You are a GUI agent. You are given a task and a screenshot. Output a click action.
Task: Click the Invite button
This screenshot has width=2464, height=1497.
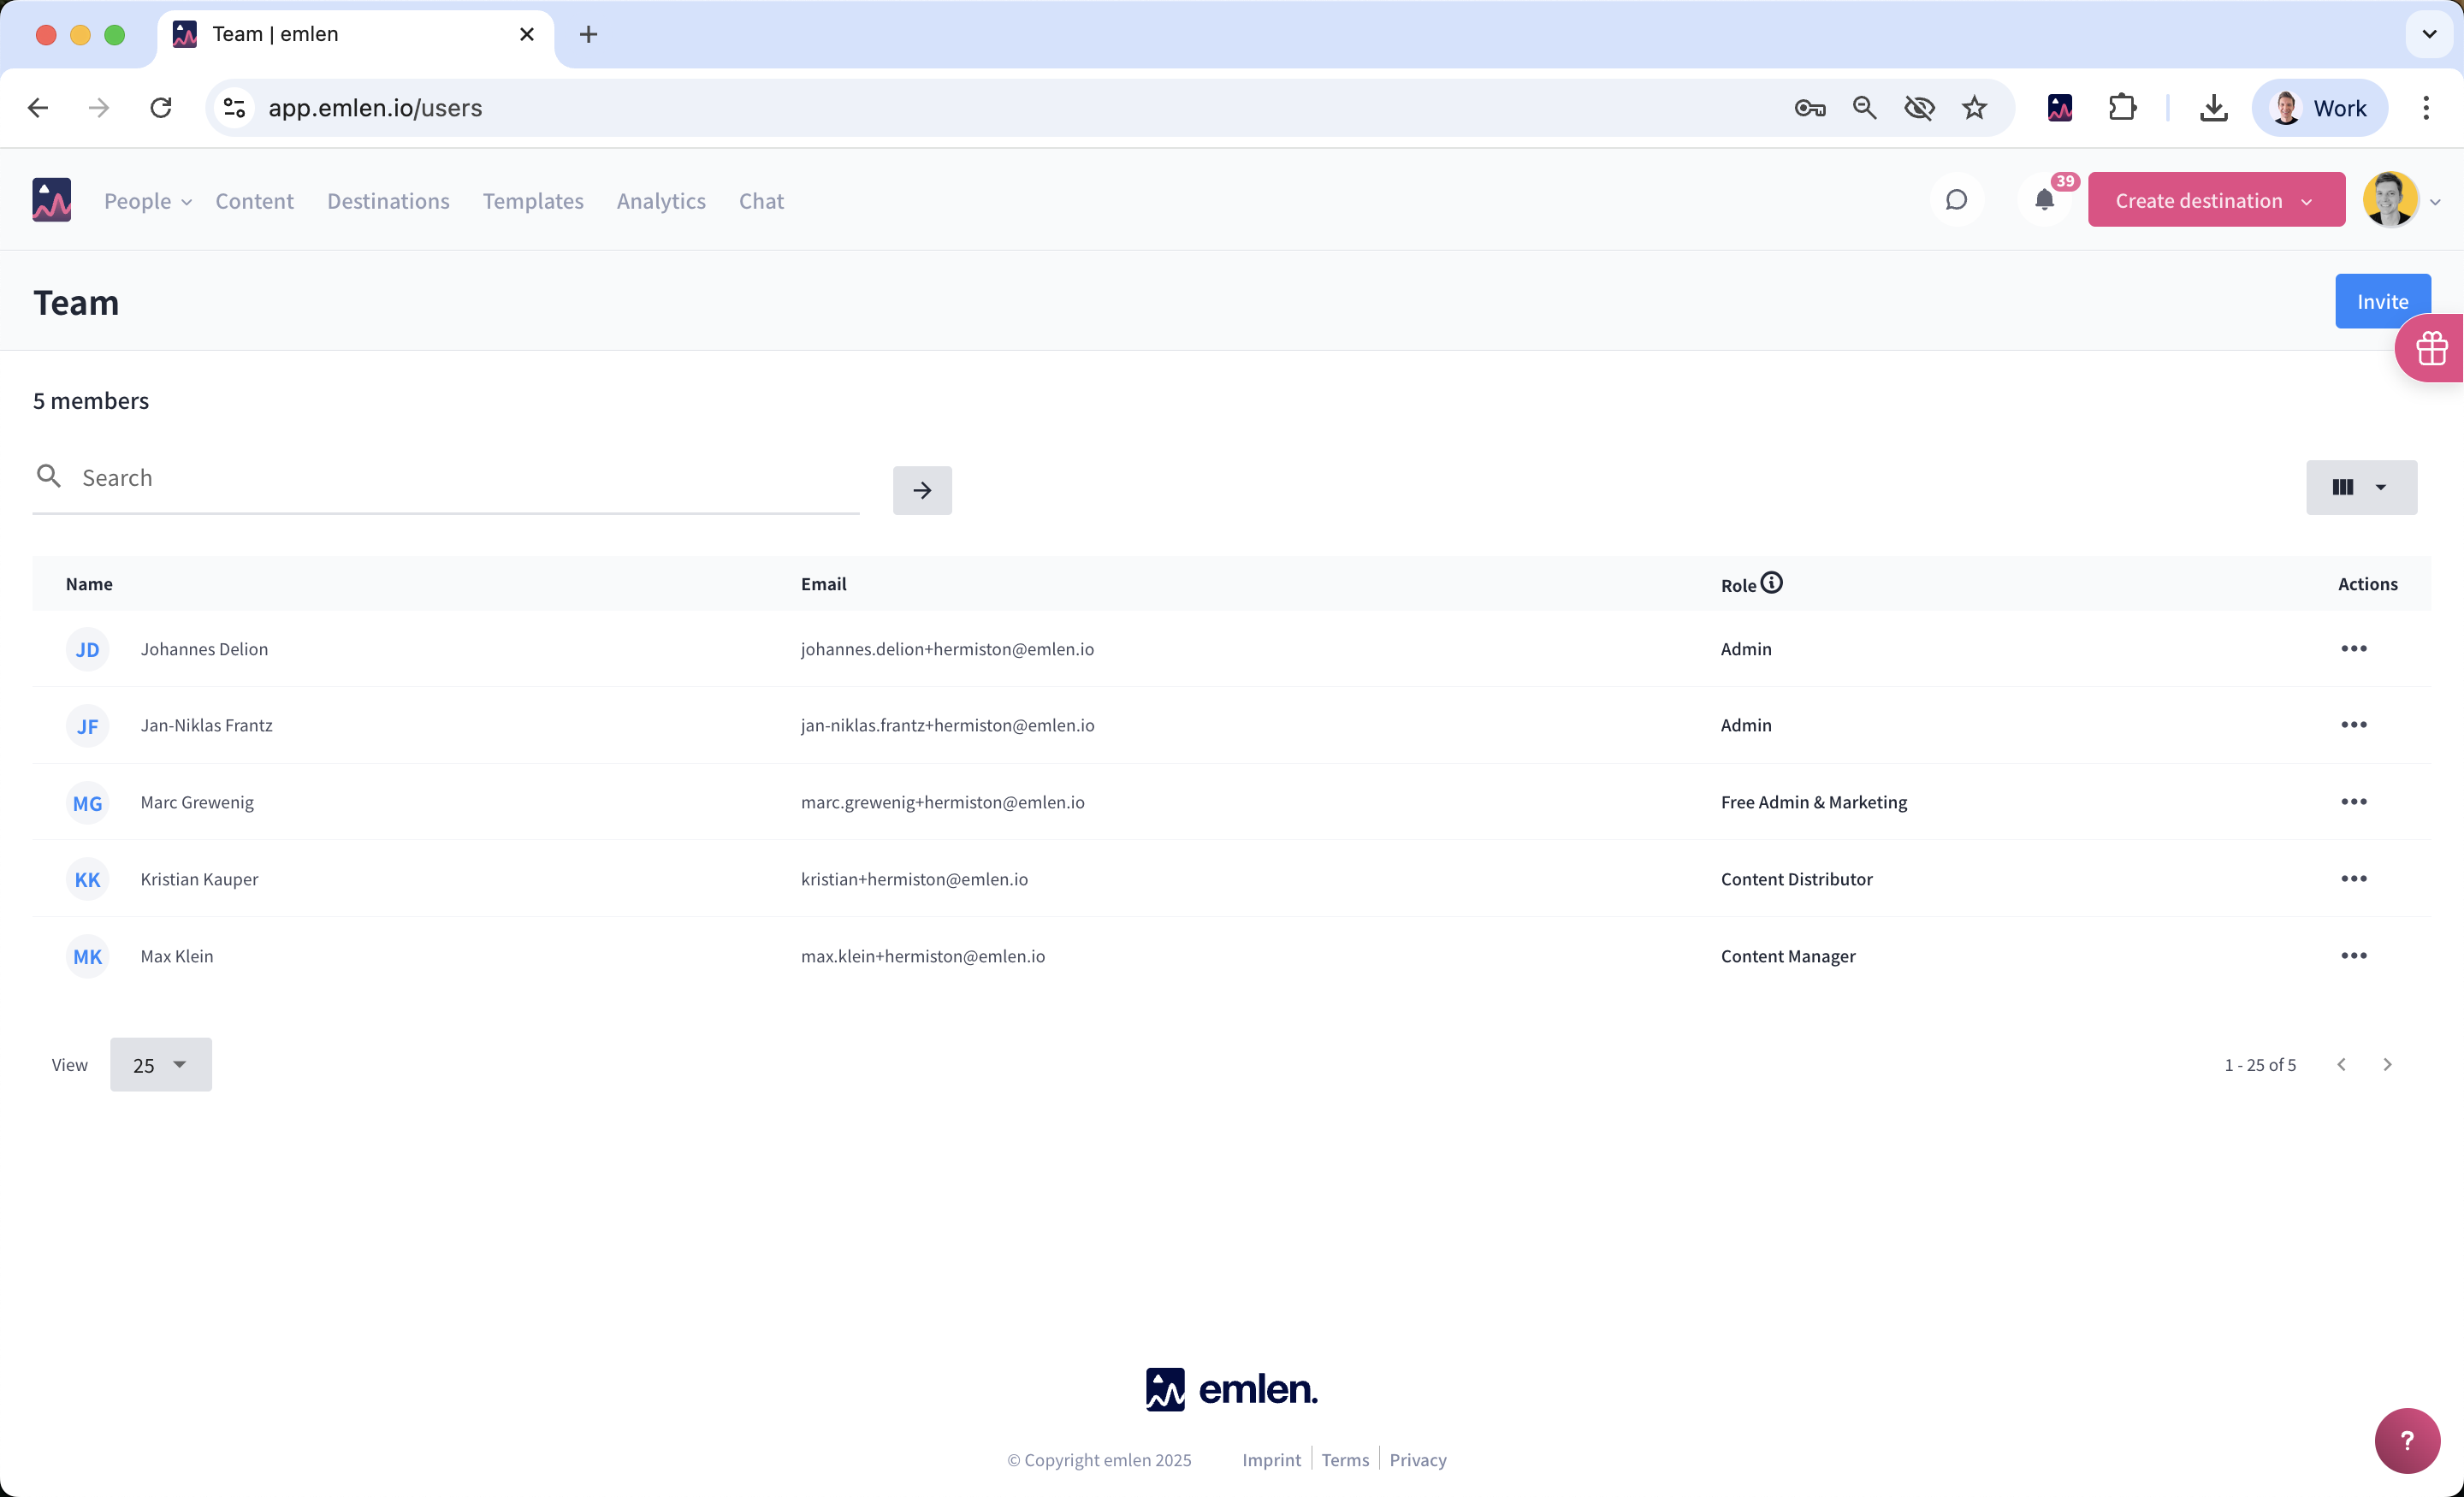point(2381,301)
